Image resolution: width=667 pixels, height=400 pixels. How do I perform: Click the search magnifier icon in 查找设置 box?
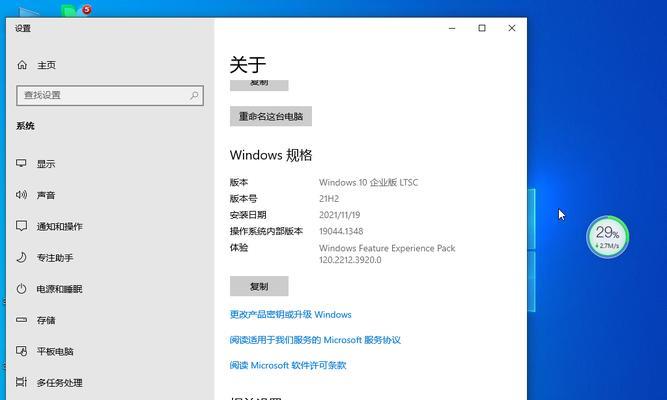tap(194, 95)
